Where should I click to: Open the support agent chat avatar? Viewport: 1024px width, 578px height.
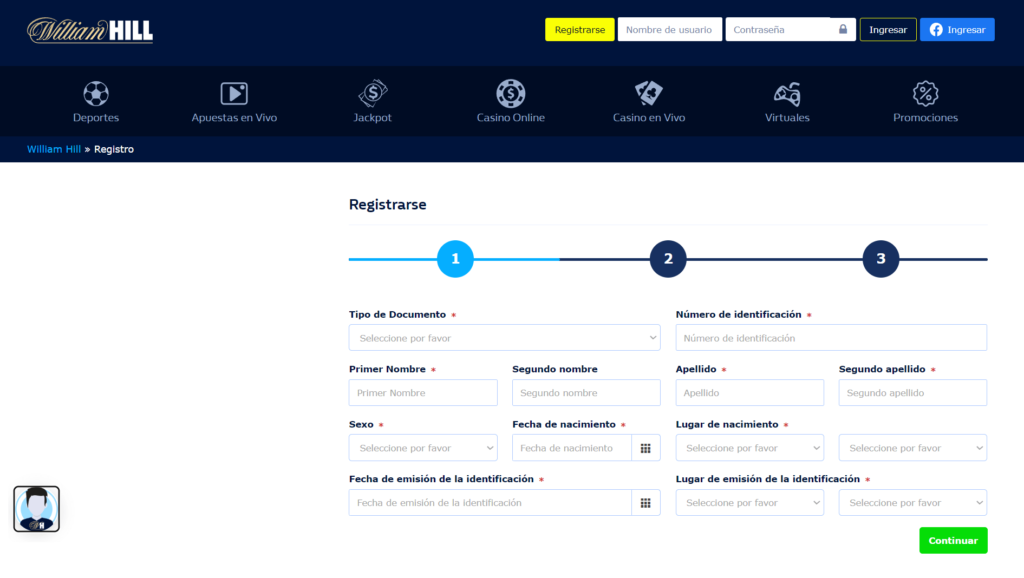pos(37,509)
